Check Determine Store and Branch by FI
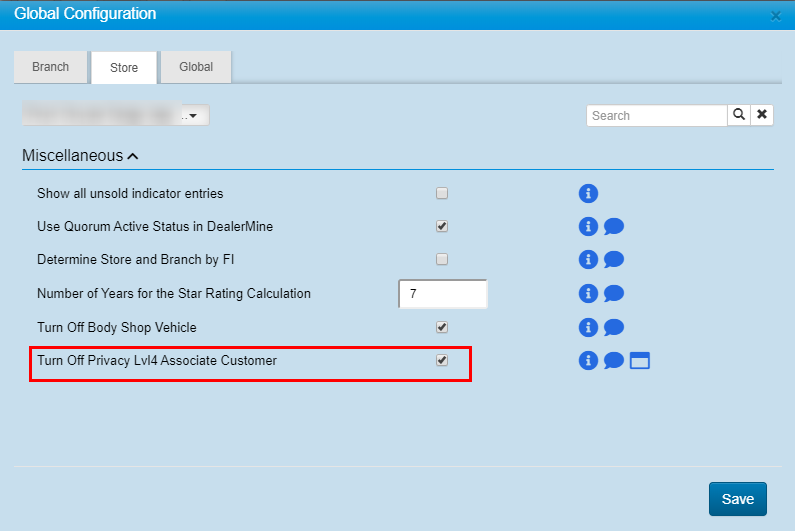795x531 pixels. (x=442, y=260)
